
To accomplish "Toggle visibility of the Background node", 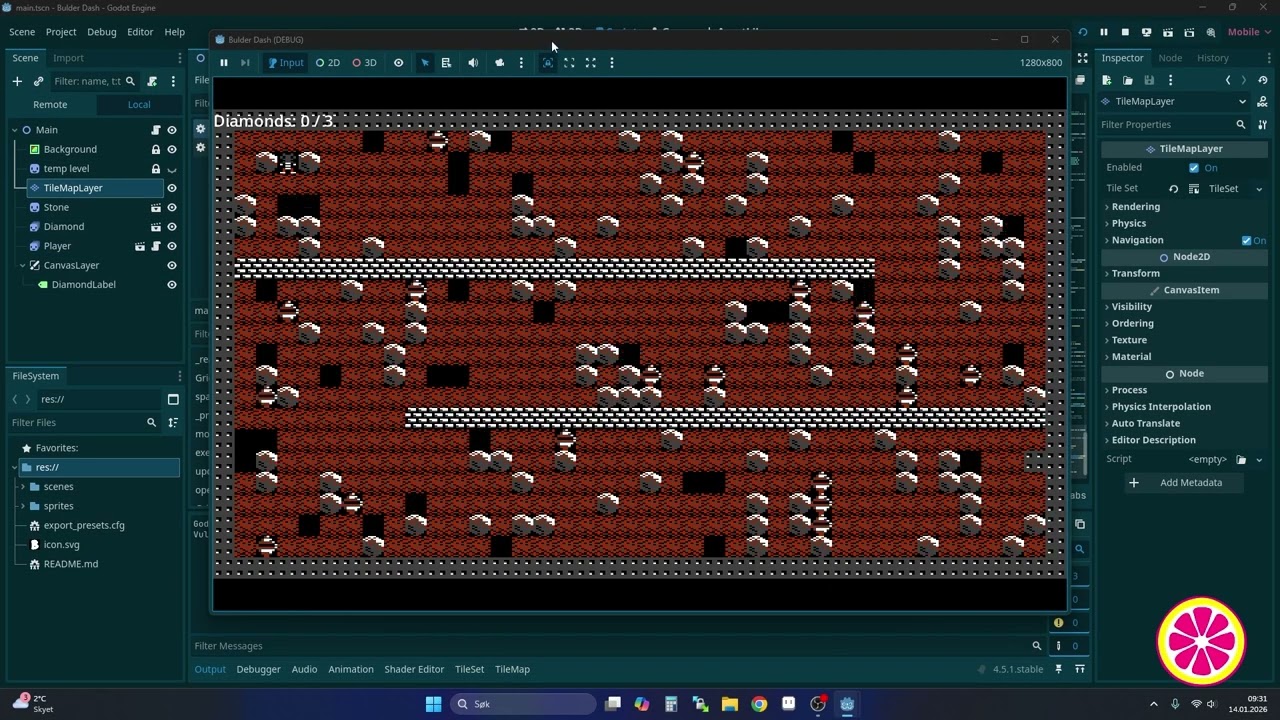I will (x=171, y=149).
